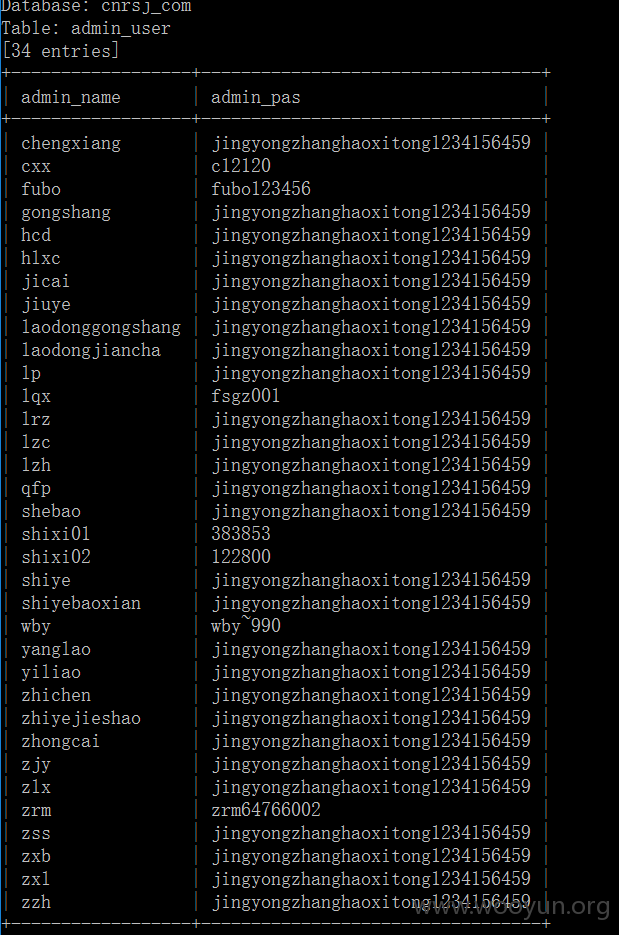Viewport: 619px width, 935px height.
Task: Select the Database name line
Action: (x=96, y=7)
